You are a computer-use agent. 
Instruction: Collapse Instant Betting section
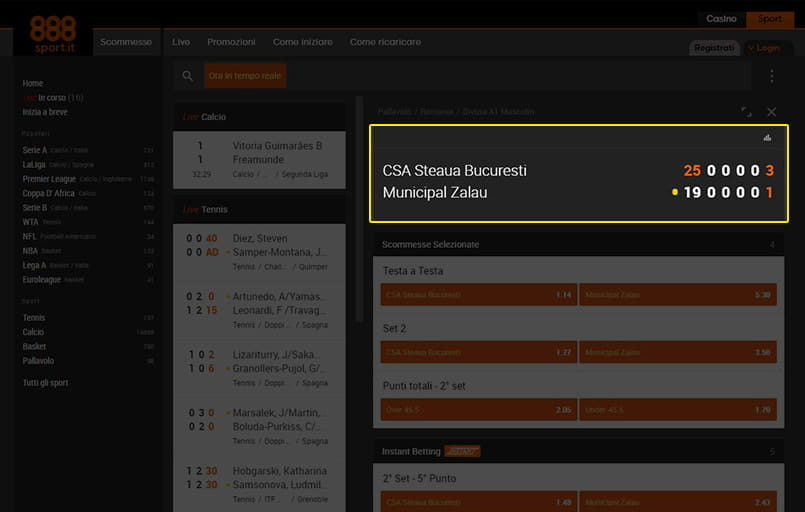(579, 451)
